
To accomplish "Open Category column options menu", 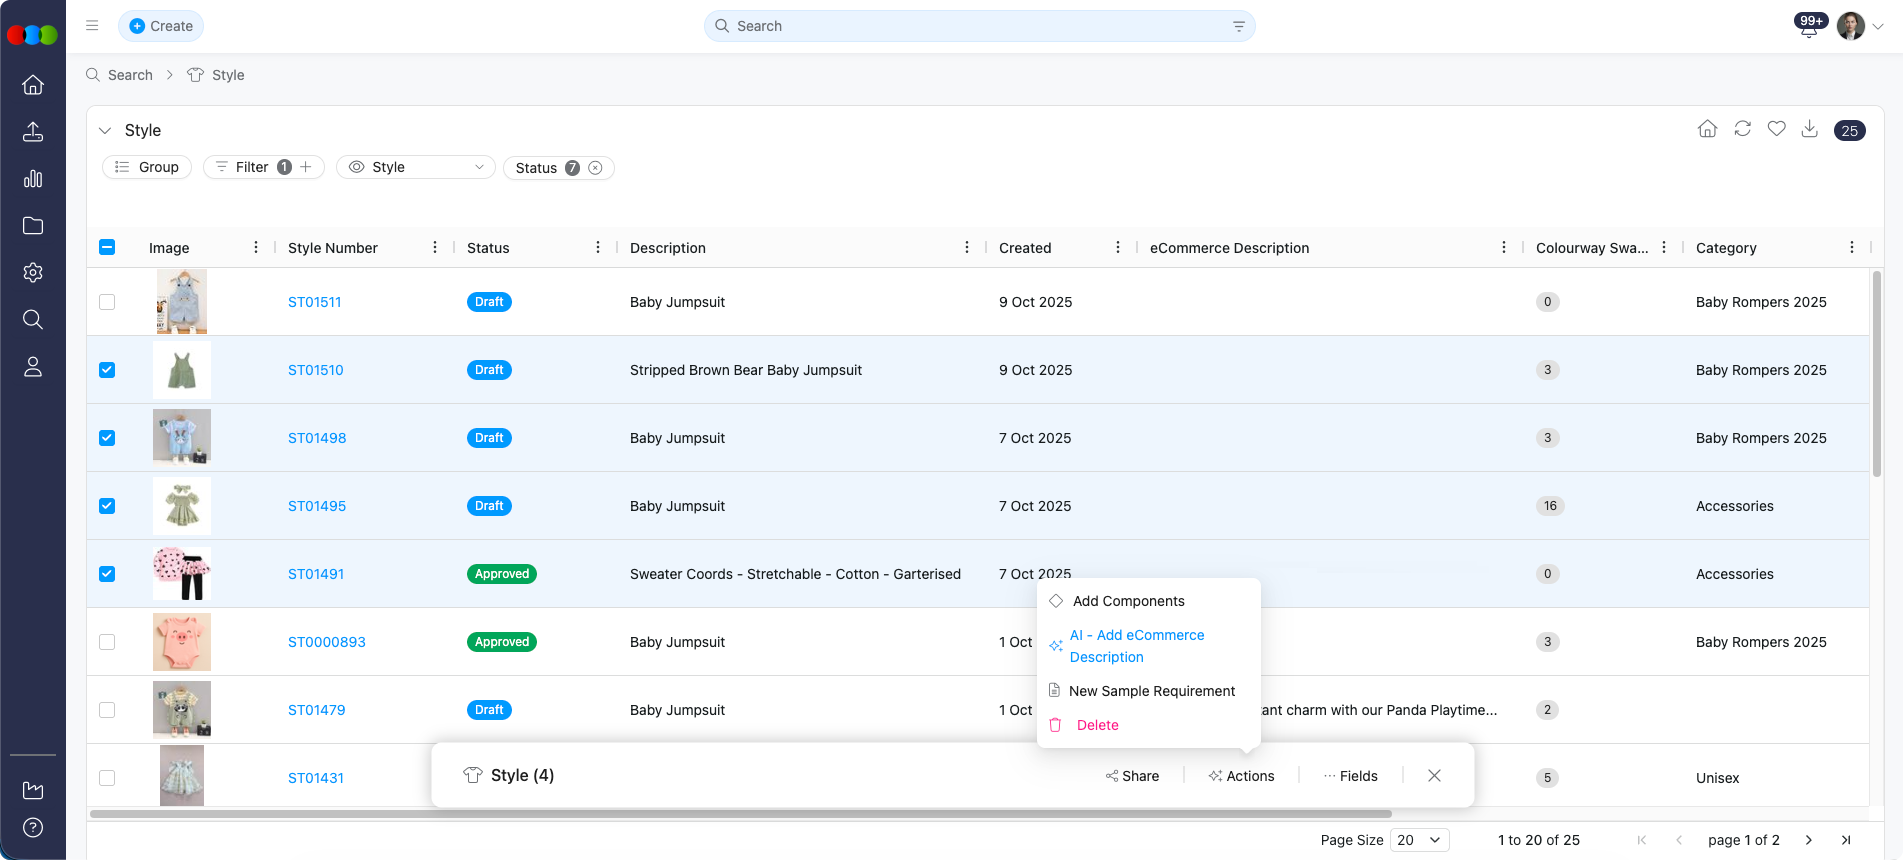I will click(x=1852, y=247).
